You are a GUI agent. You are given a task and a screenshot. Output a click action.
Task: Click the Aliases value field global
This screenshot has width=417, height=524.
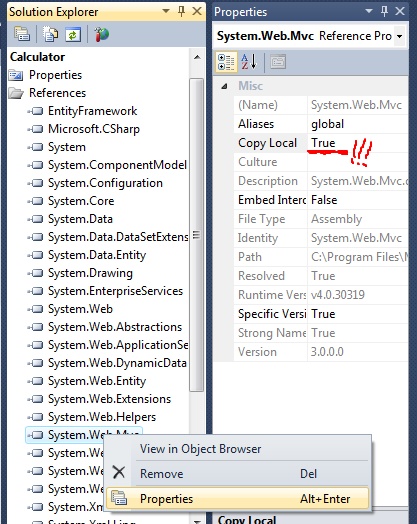tap(358, 124)
